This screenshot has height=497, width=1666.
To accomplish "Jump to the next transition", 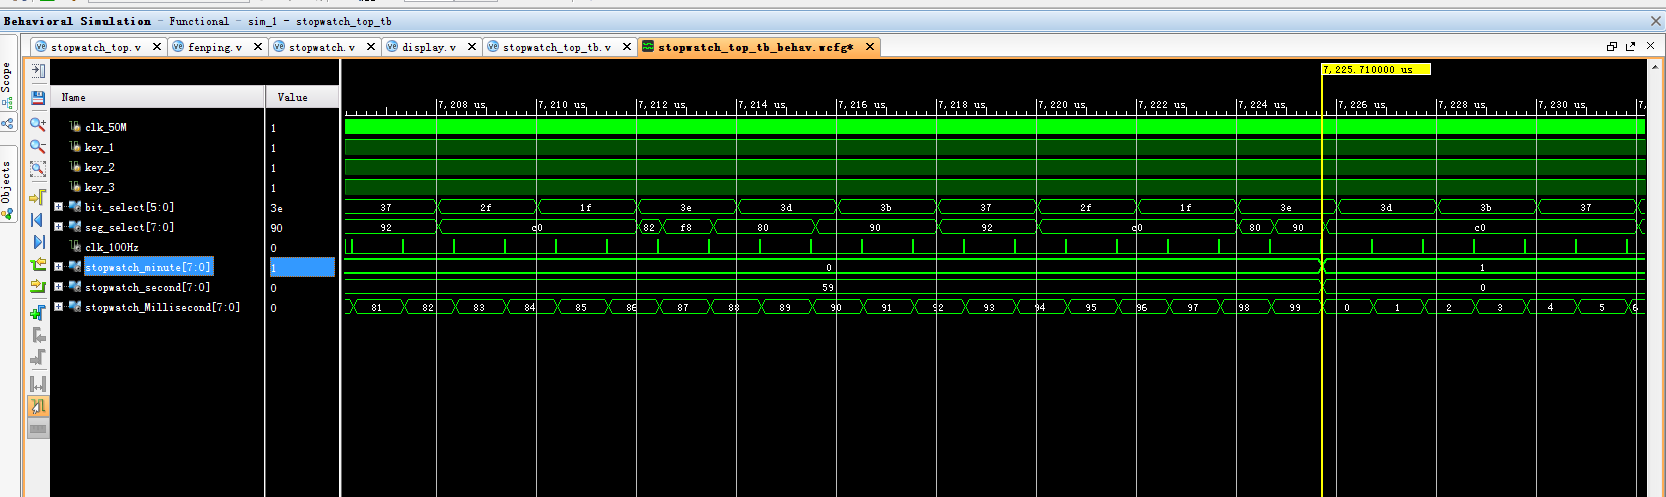I will [38, 287].
